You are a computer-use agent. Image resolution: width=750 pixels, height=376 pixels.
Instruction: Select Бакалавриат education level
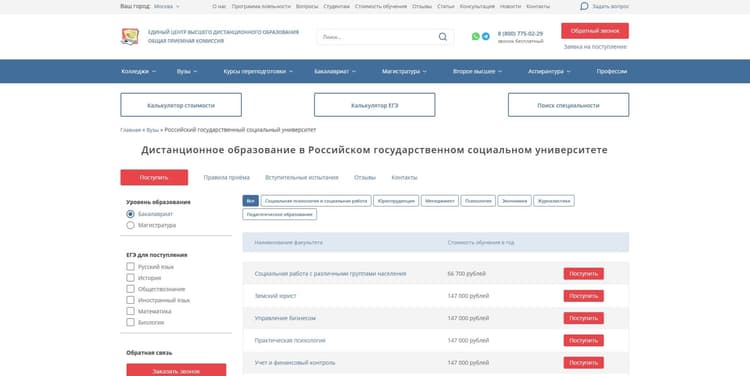click(130, 214)
